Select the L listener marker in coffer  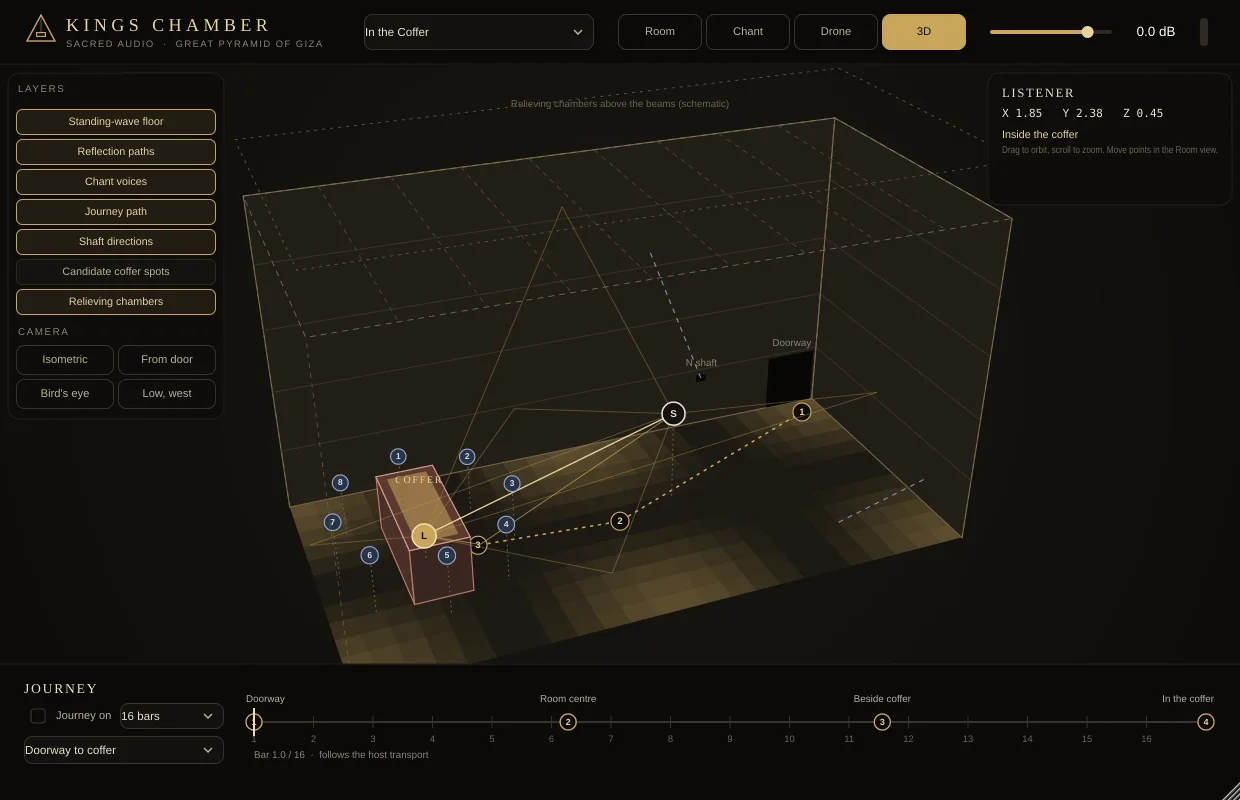(424, 536)
